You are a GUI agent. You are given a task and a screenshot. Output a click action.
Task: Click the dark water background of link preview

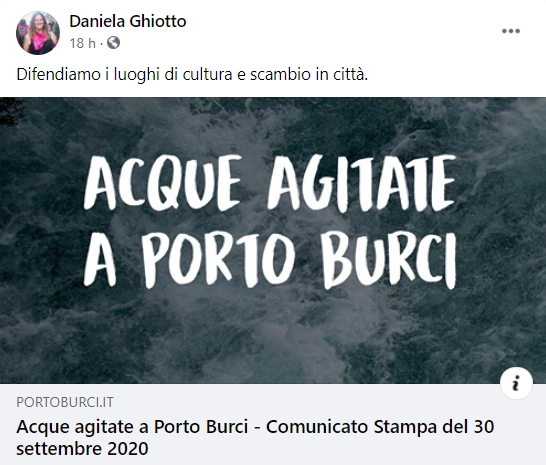click(273, 334)
